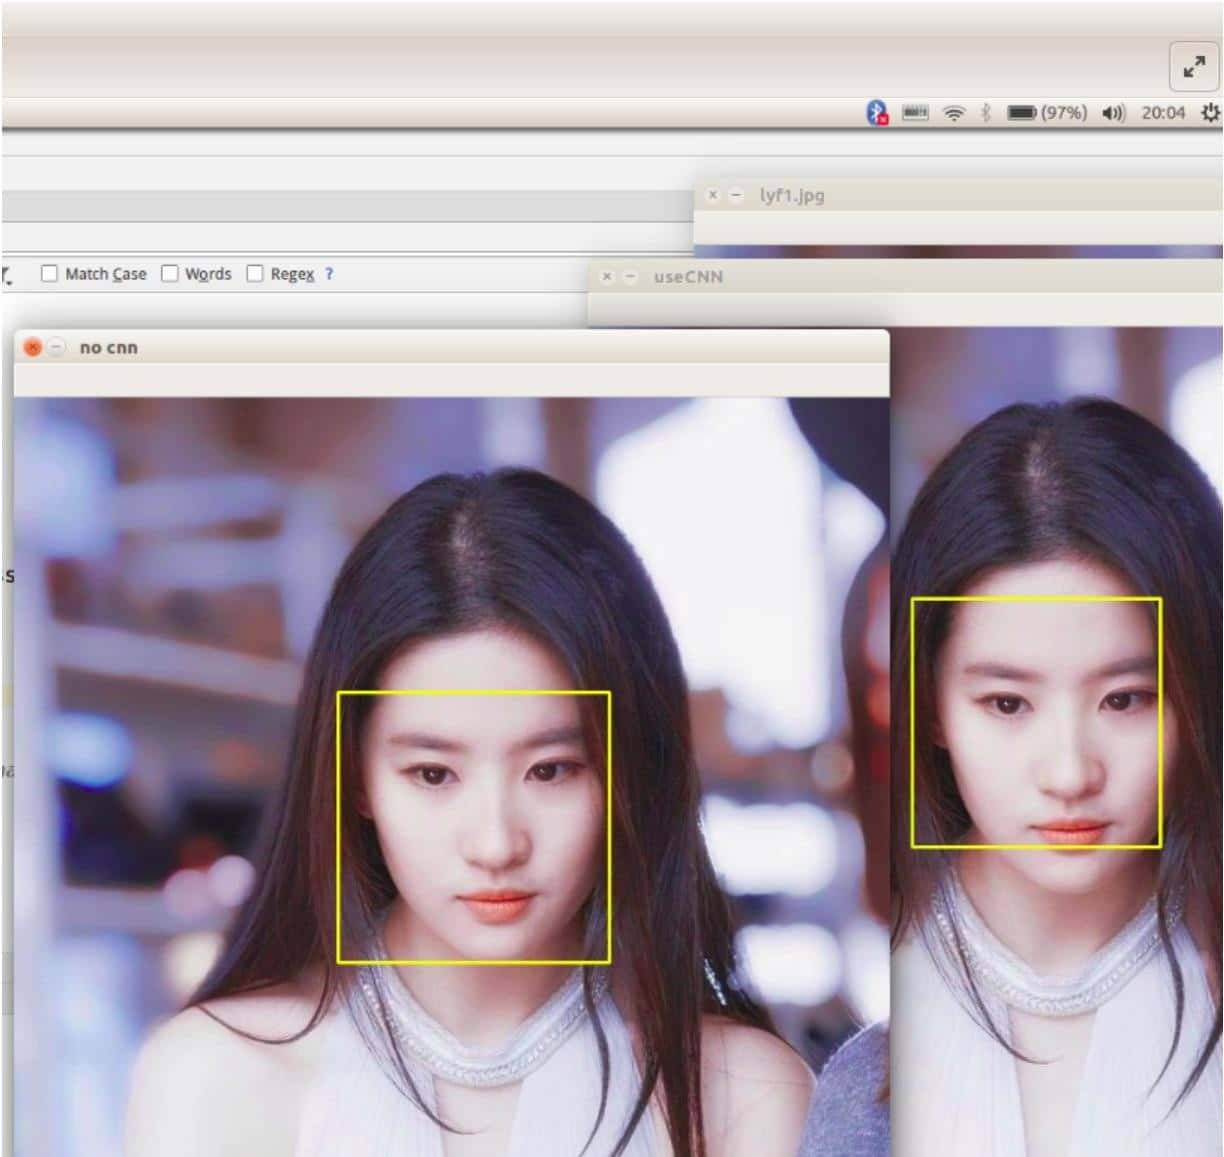Open the volume speaker indicator
This screenshot has width=1224, height=1157.
1113,113
